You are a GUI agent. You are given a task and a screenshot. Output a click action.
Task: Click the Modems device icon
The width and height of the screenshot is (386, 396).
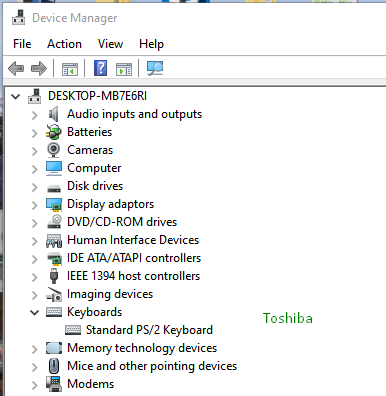pyautogui.click(x=54, y=384)
